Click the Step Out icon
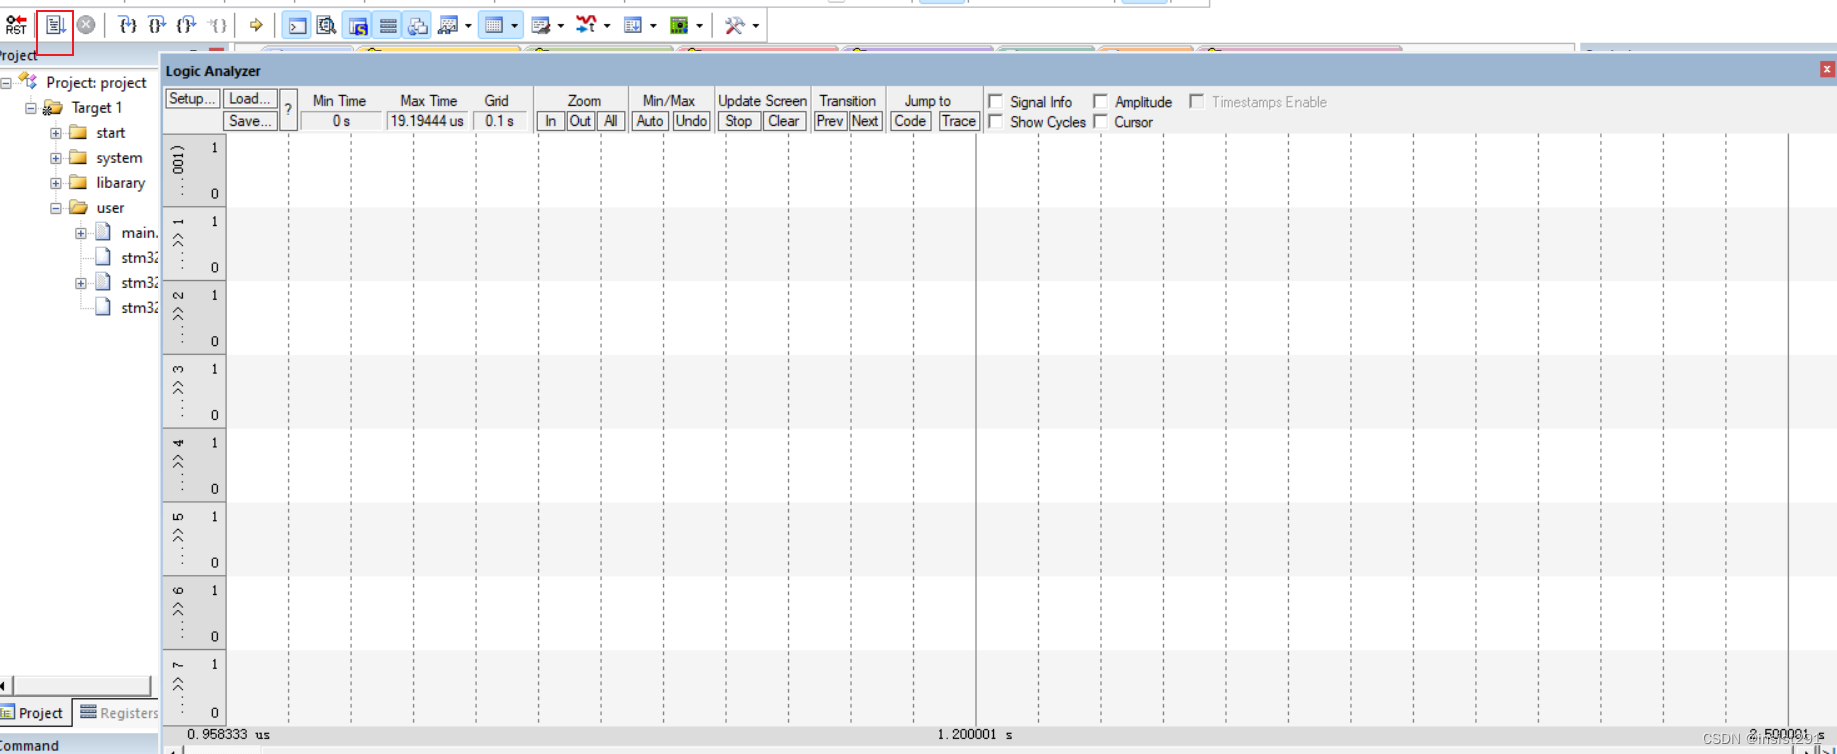This screenshot has height=754, width=1837. pos(187,25)
